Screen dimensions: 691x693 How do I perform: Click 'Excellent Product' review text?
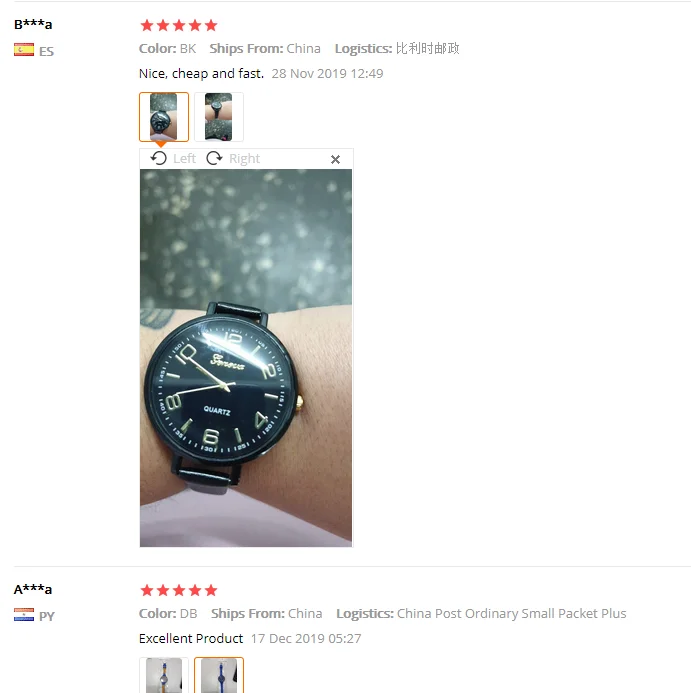tap(191, 638)
